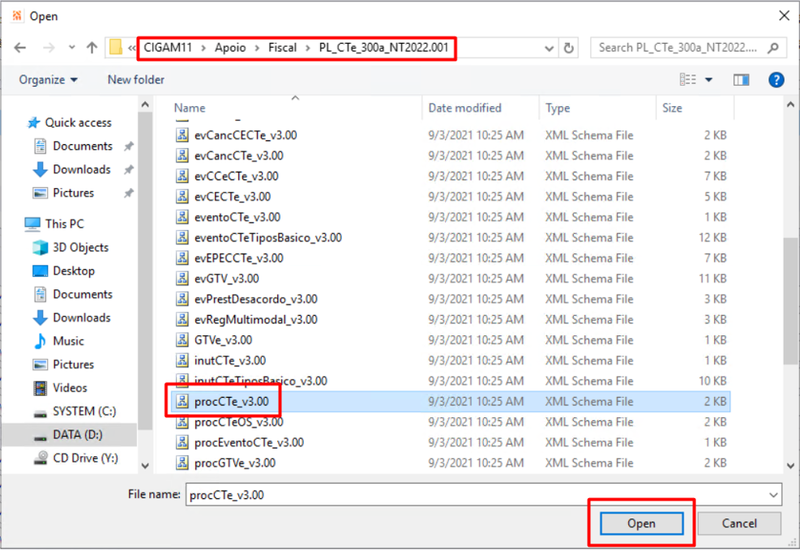Expand the File name dropdown arrow

[773, 495]
